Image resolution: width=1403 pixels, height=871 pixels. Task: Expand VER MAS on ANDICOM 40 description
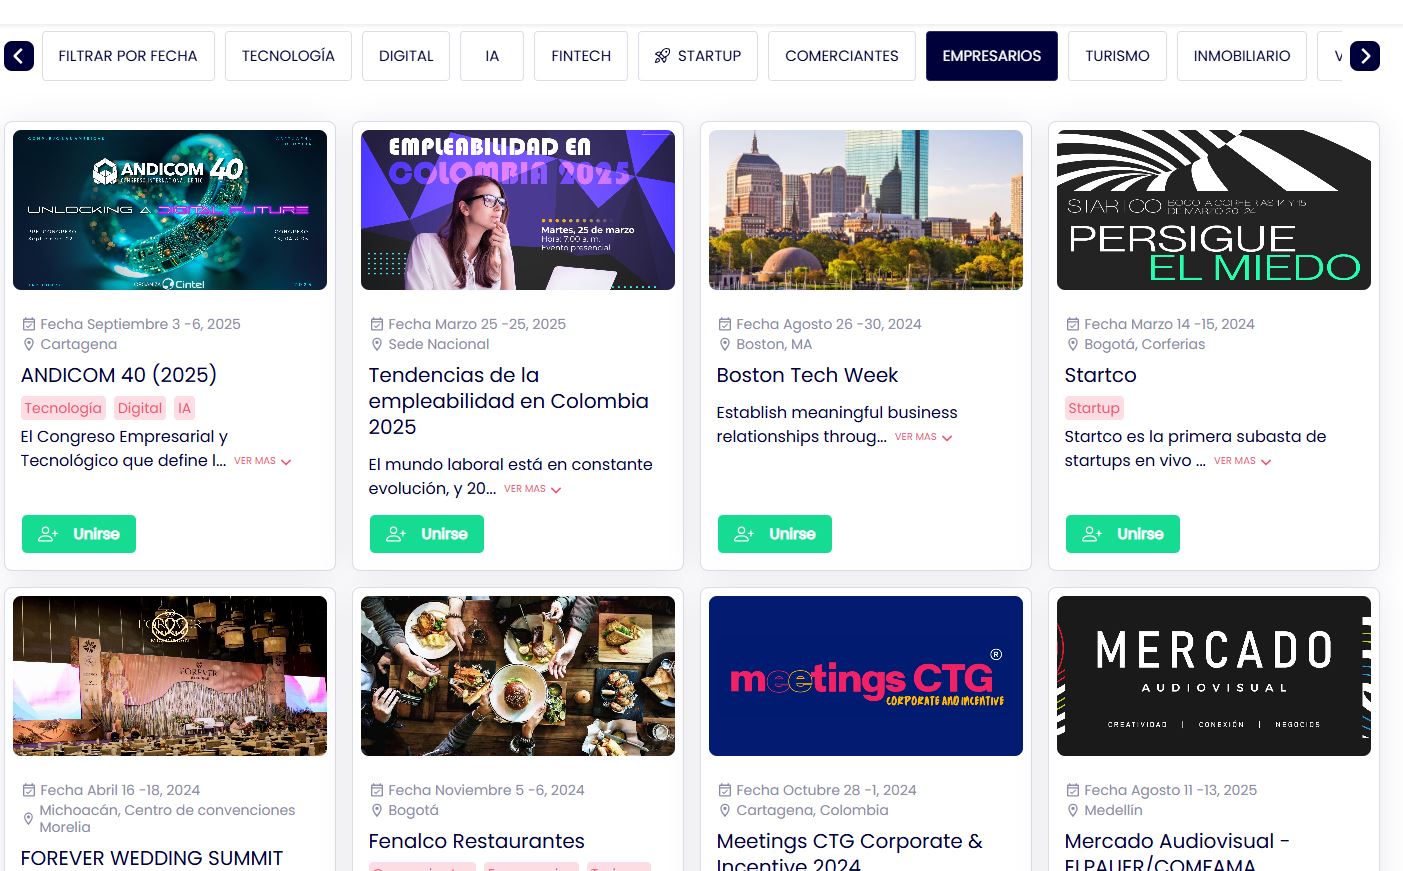pyautogui.click(x=262, y=461)
